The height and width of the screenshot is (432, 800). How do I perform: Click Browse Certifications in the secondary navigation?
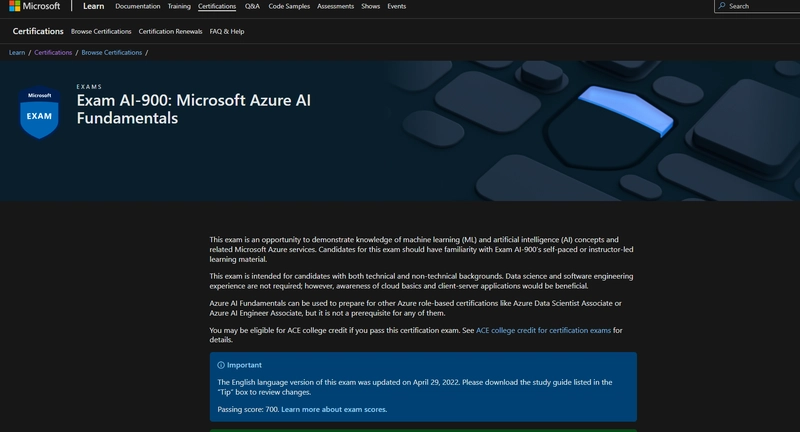point(101,31)
